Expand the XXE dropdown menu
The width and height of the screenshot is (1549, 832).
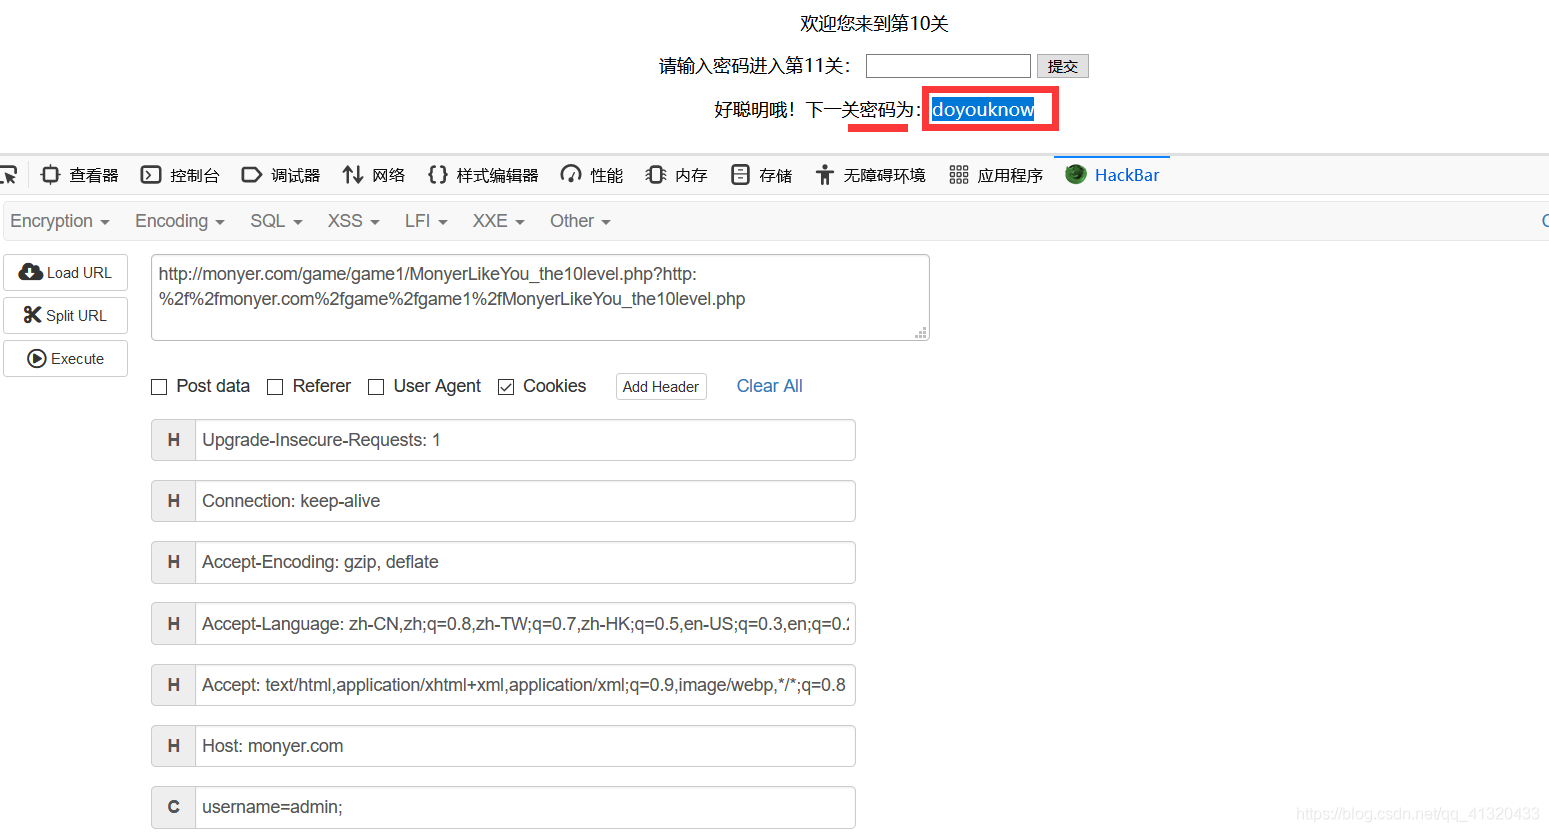498,221
